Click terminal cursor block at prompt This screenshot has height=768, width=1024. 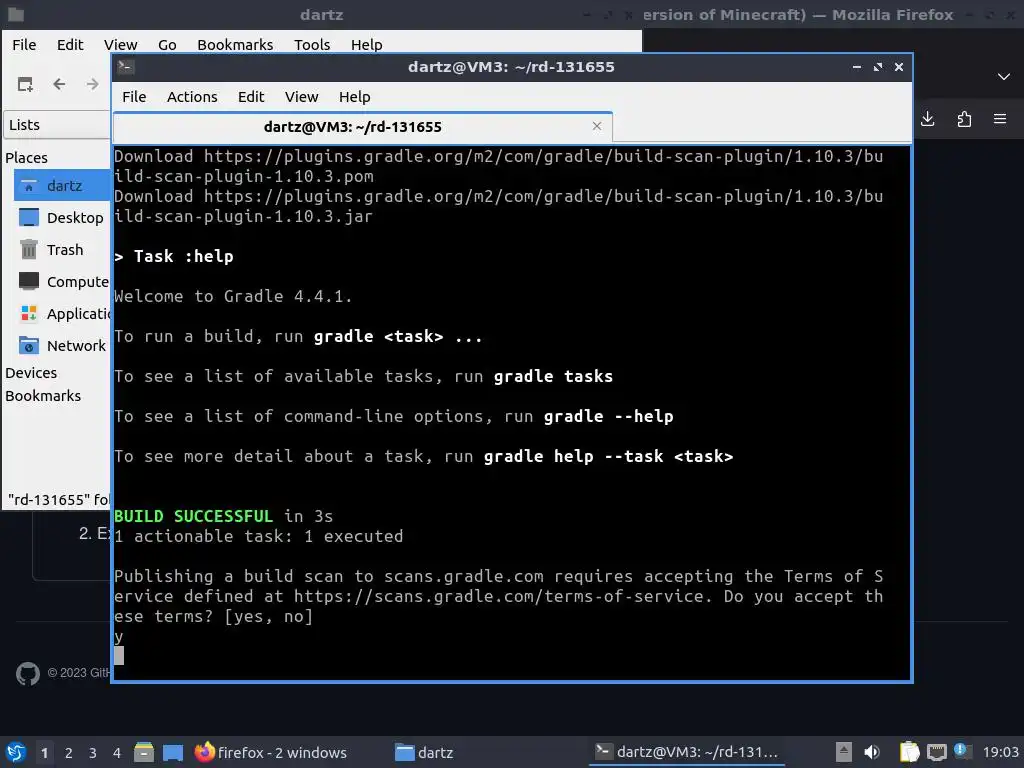pyautogui.click(x=119, y=656)
